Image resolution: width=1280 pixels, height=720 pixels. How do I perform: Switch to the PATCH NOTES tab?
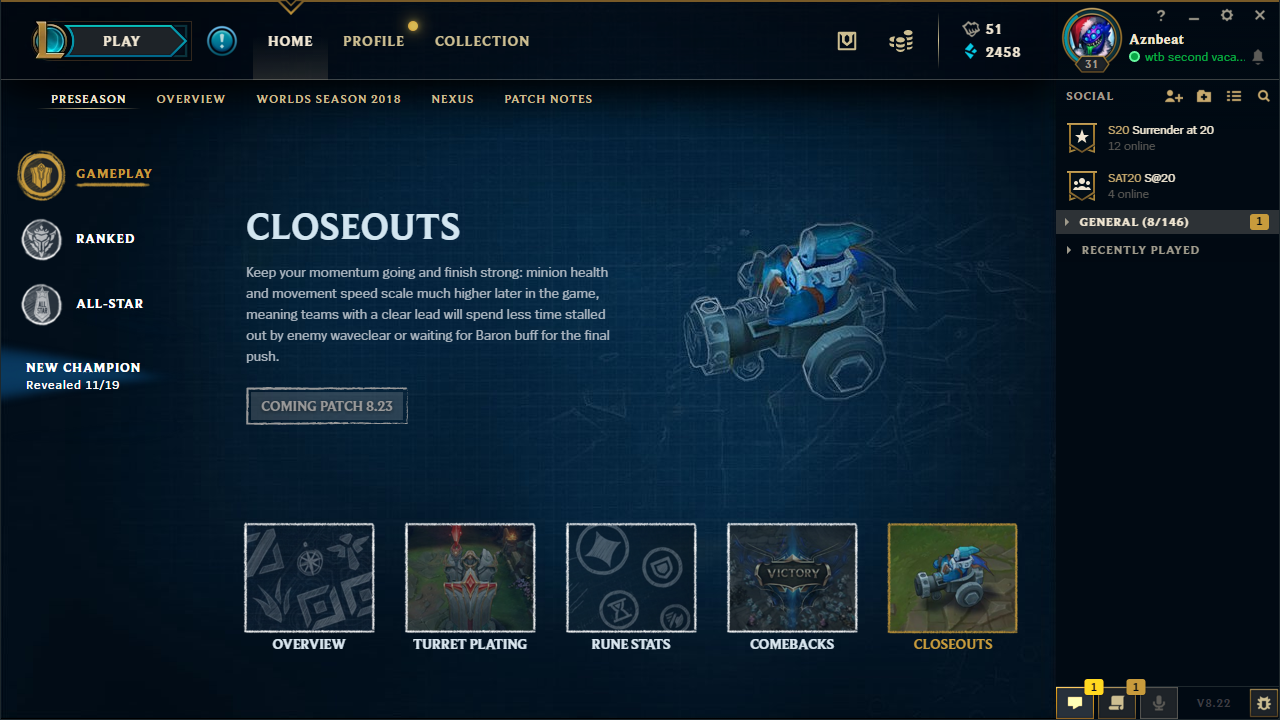pyautogui.click(x=548, y=99)
